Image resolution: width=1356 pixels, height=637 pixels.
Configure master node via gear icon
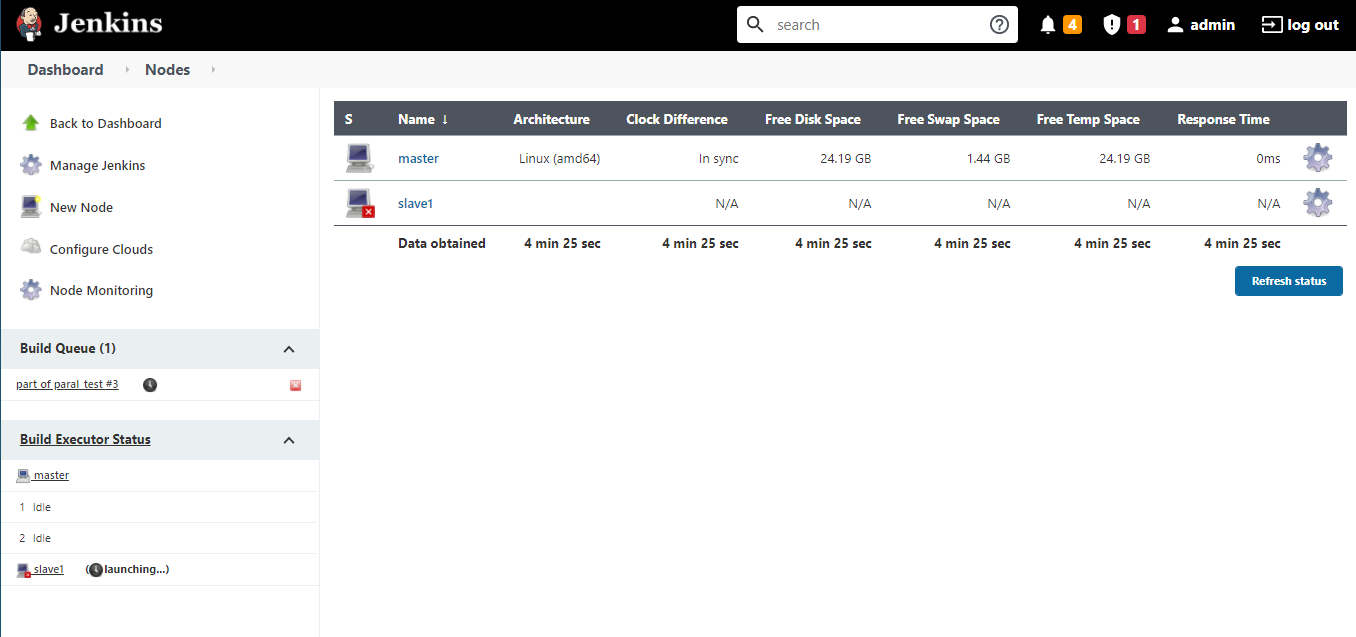(1318, 158)
